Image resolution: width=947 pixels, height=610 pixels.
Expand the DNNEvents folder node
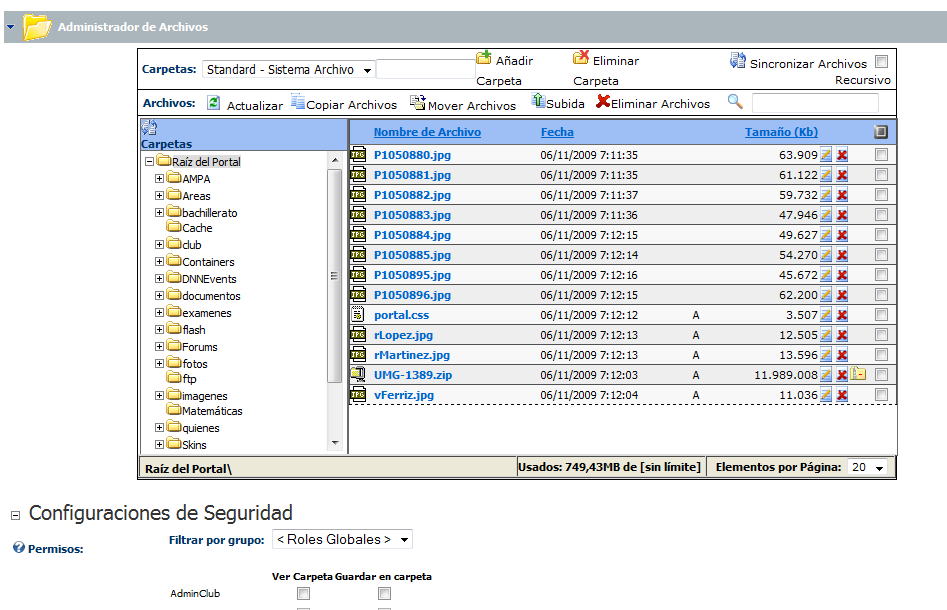159,278
